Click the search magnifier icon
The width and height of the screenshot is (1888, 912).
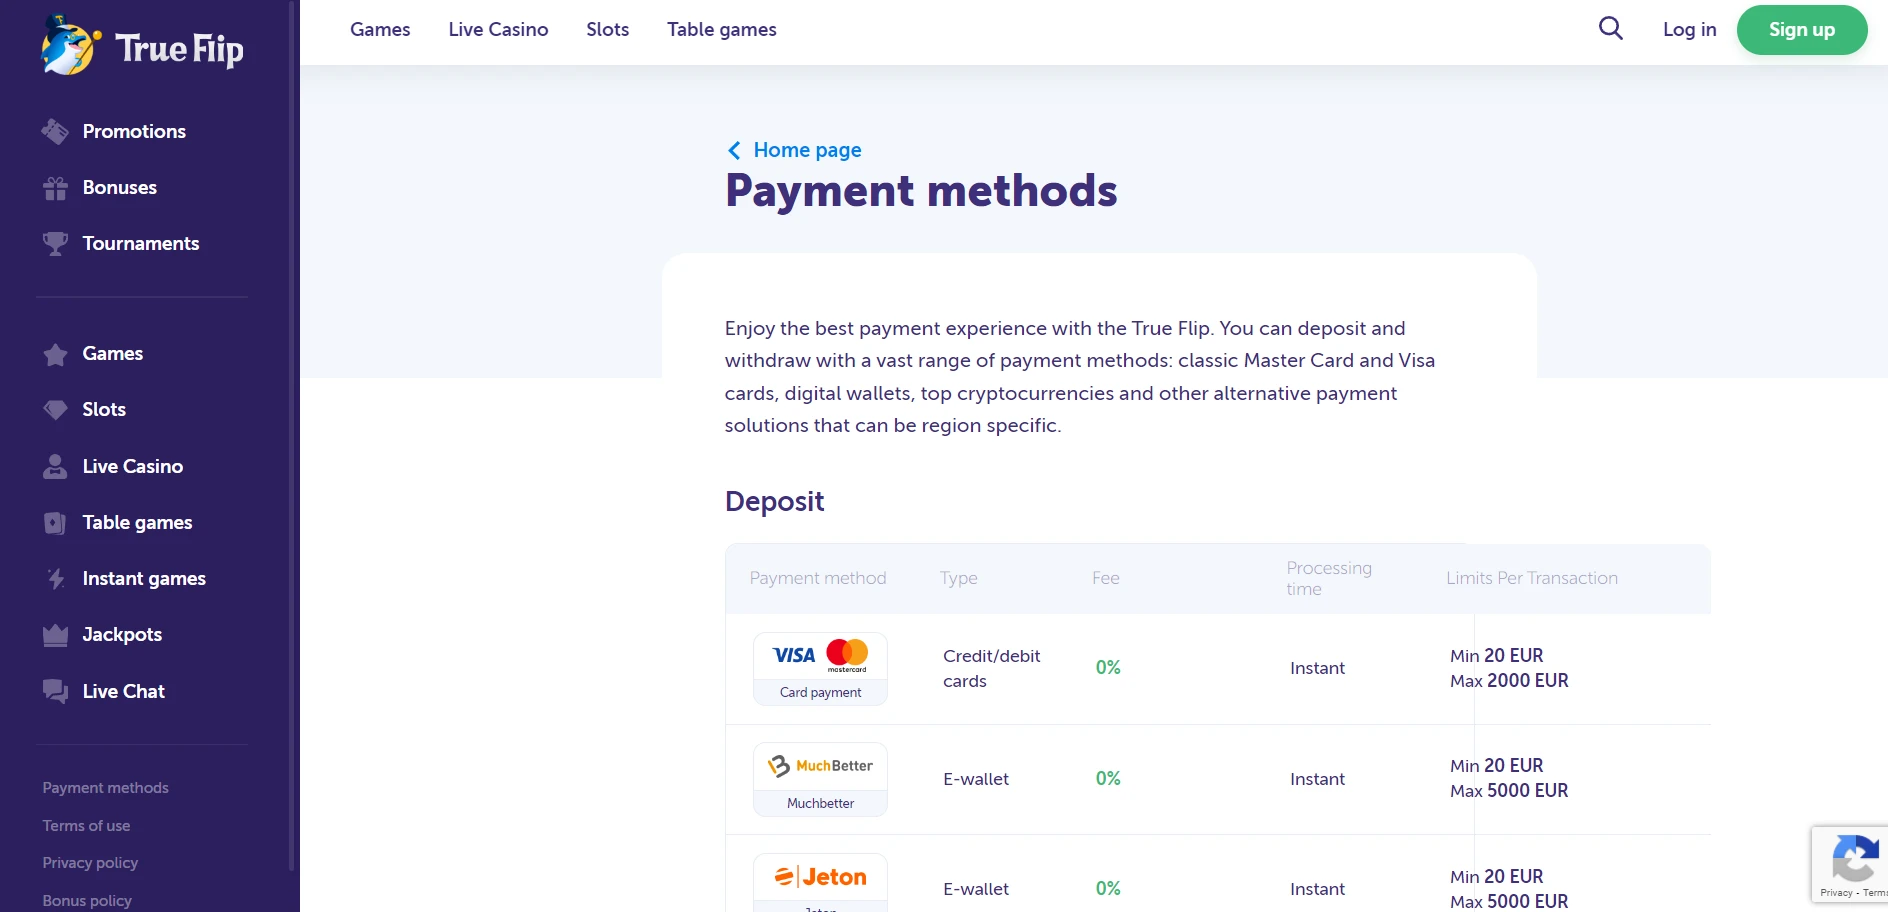[x=1610, y=29]
